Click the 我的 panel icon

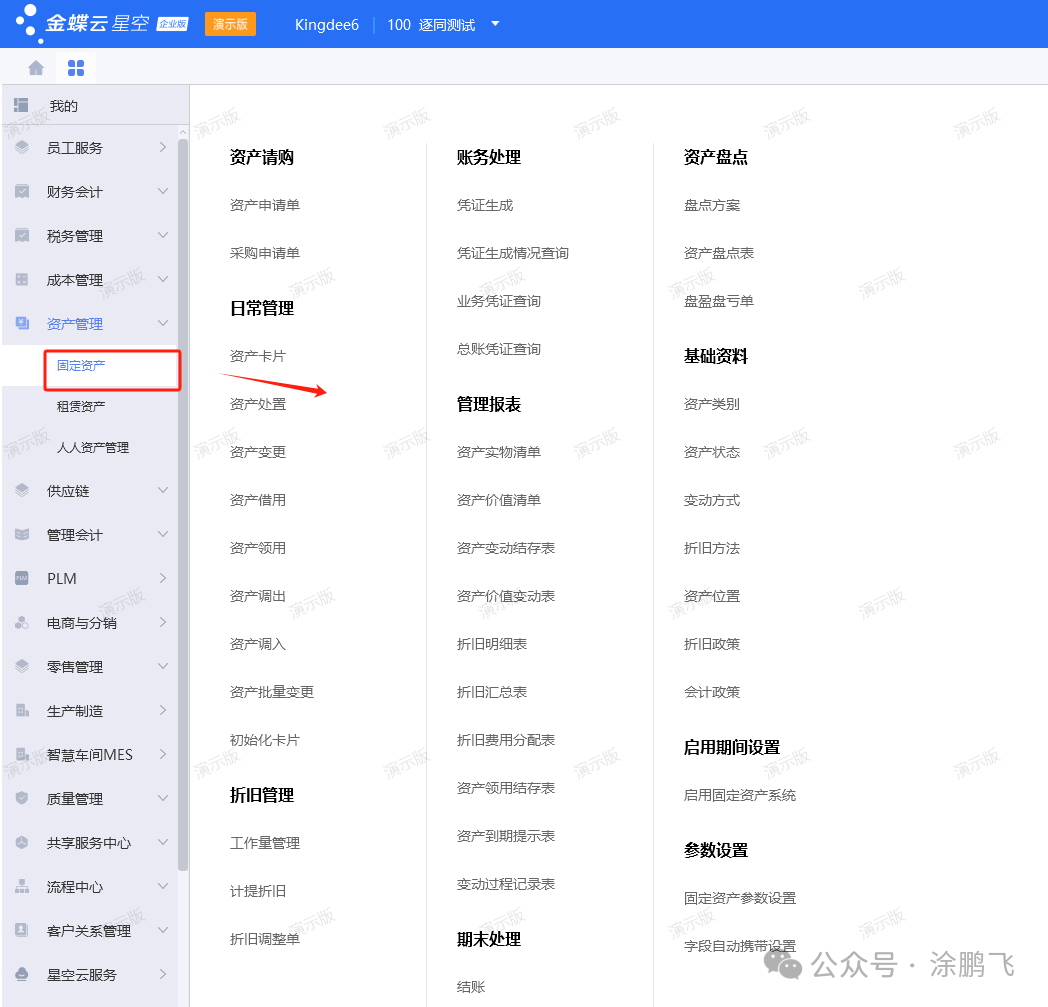coord(21,105)
